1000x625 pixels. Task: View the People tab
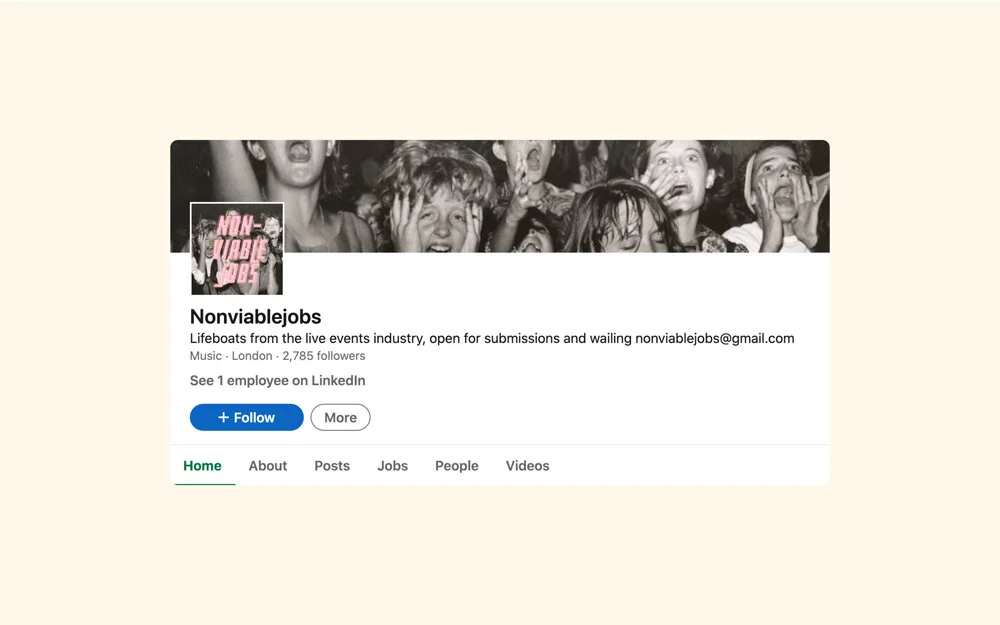tap(457, 466)
